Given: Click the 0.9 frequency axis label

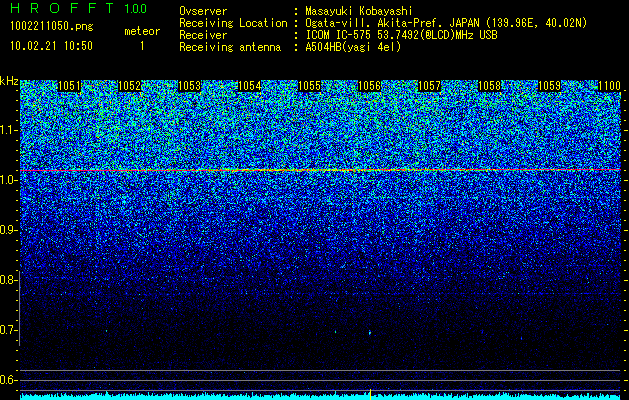Looking at the screenshot, I should coord(9,230).
